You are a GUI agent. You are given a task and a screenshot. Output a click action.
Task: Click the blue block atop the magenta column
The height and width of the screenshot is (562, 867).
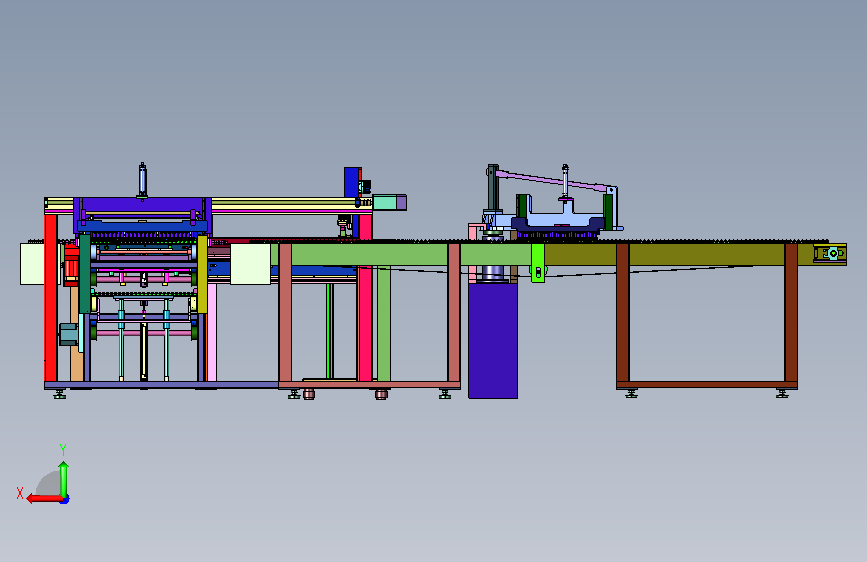click(352, 182)
